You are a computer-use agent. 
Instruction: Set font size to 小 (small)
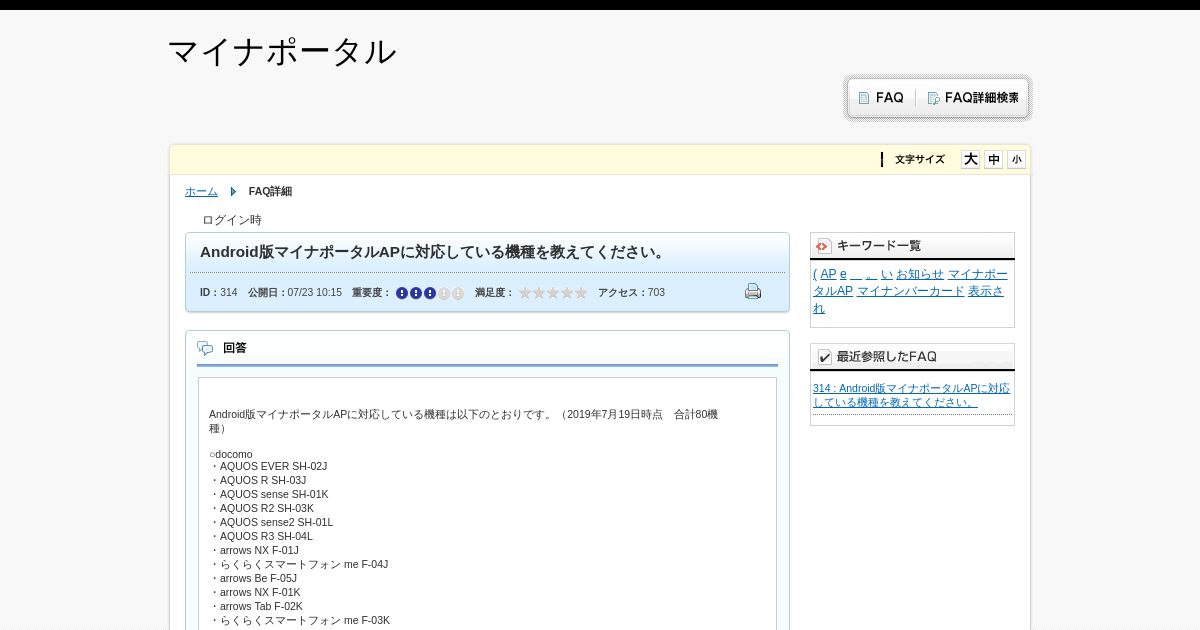pyautogui.click(x=1016, y=160)
